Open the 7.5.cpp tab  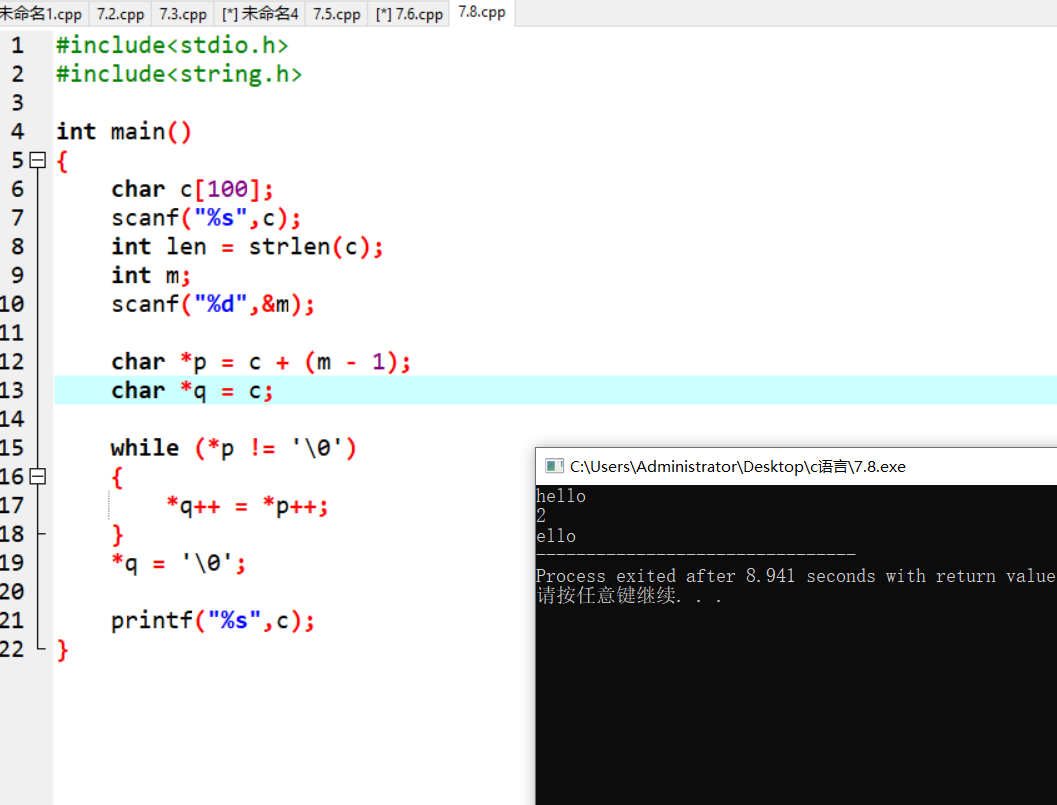click(336, 13)
